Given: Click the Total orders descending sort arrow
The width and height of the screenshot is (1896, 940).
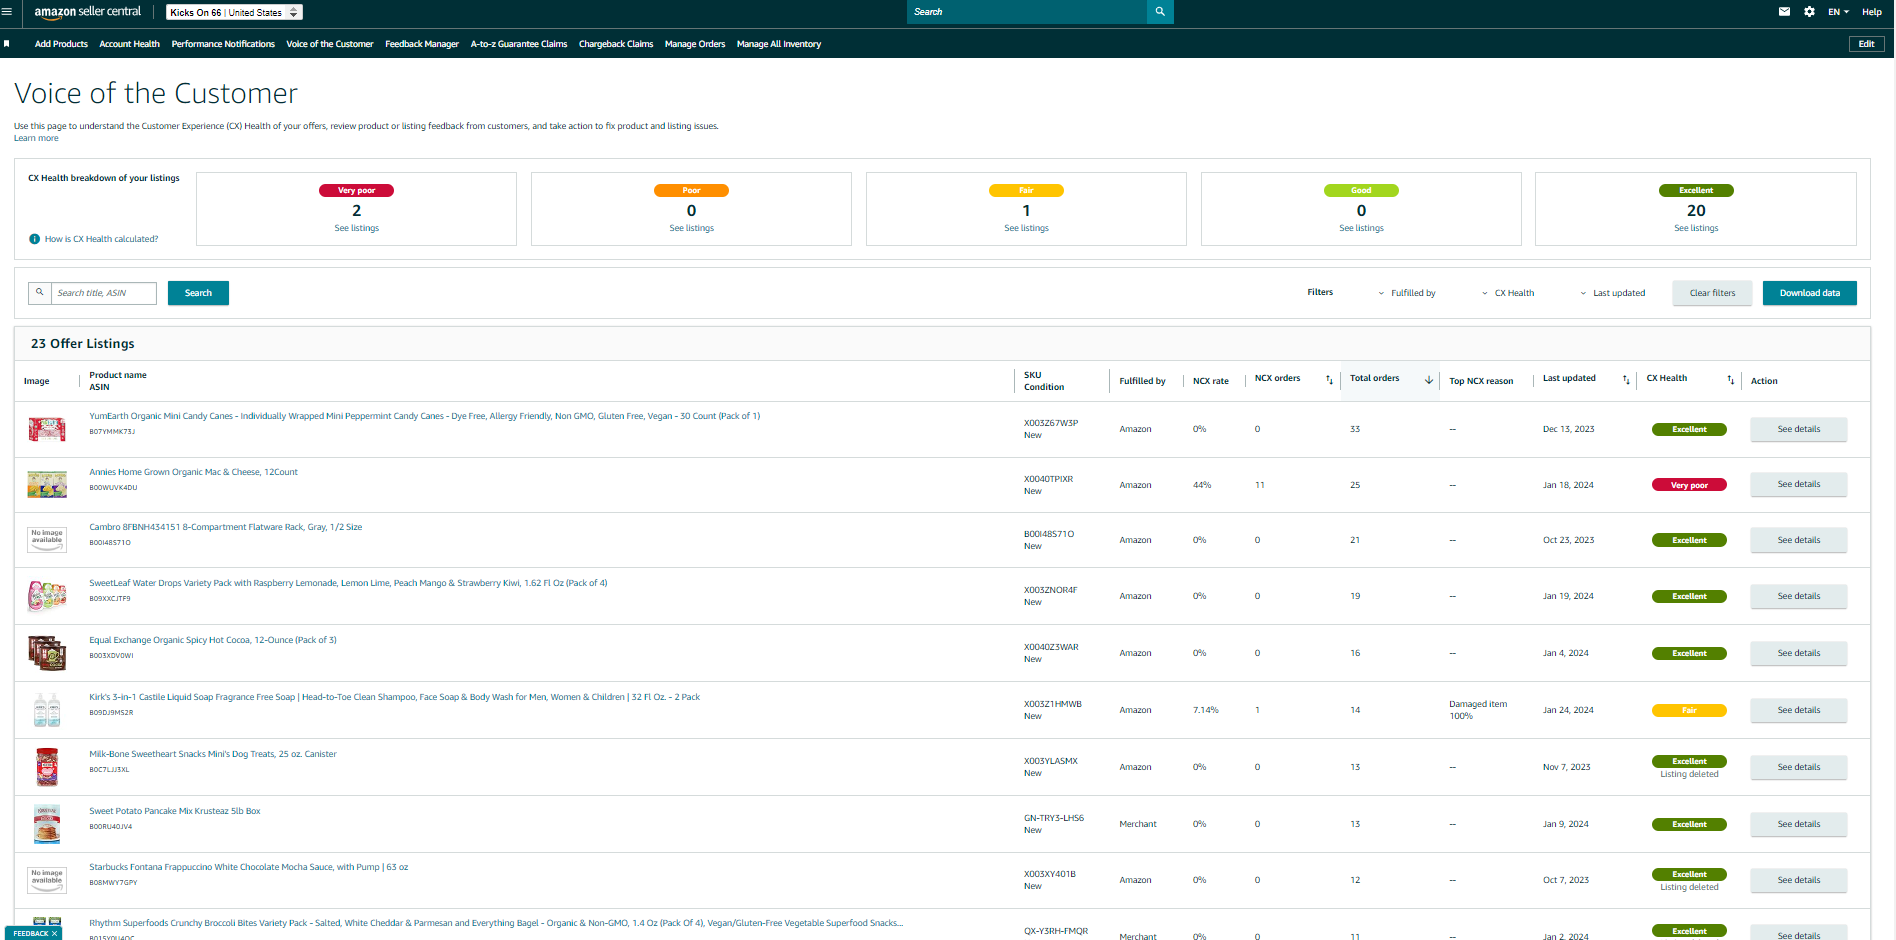Looking at the screenshot, I should point(1428,380).
